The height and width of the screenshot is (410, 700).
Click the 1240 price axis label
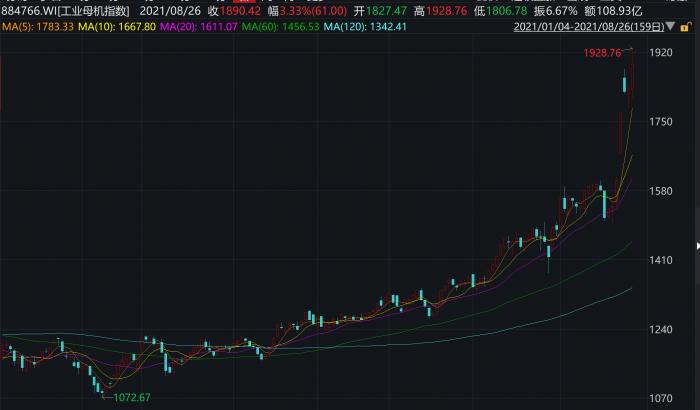[661, 329]
